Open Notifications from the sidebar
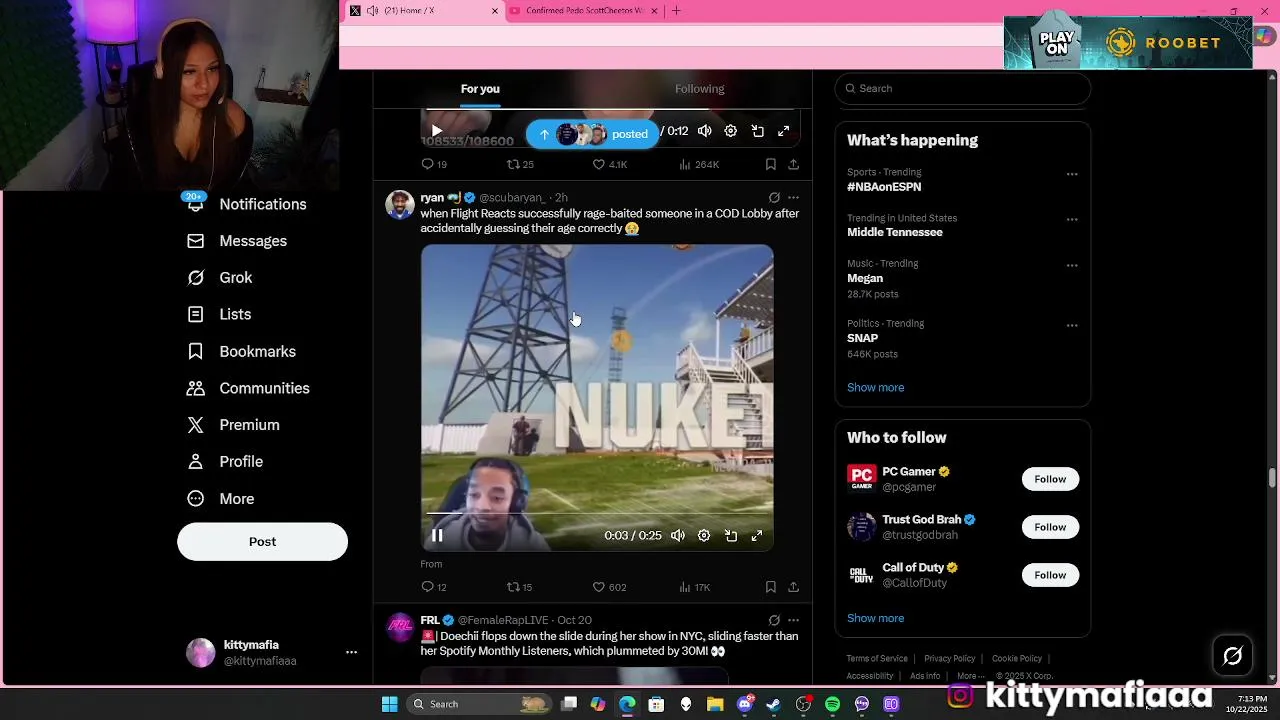The image size is (1280, 720). click(x=247, y=204)
